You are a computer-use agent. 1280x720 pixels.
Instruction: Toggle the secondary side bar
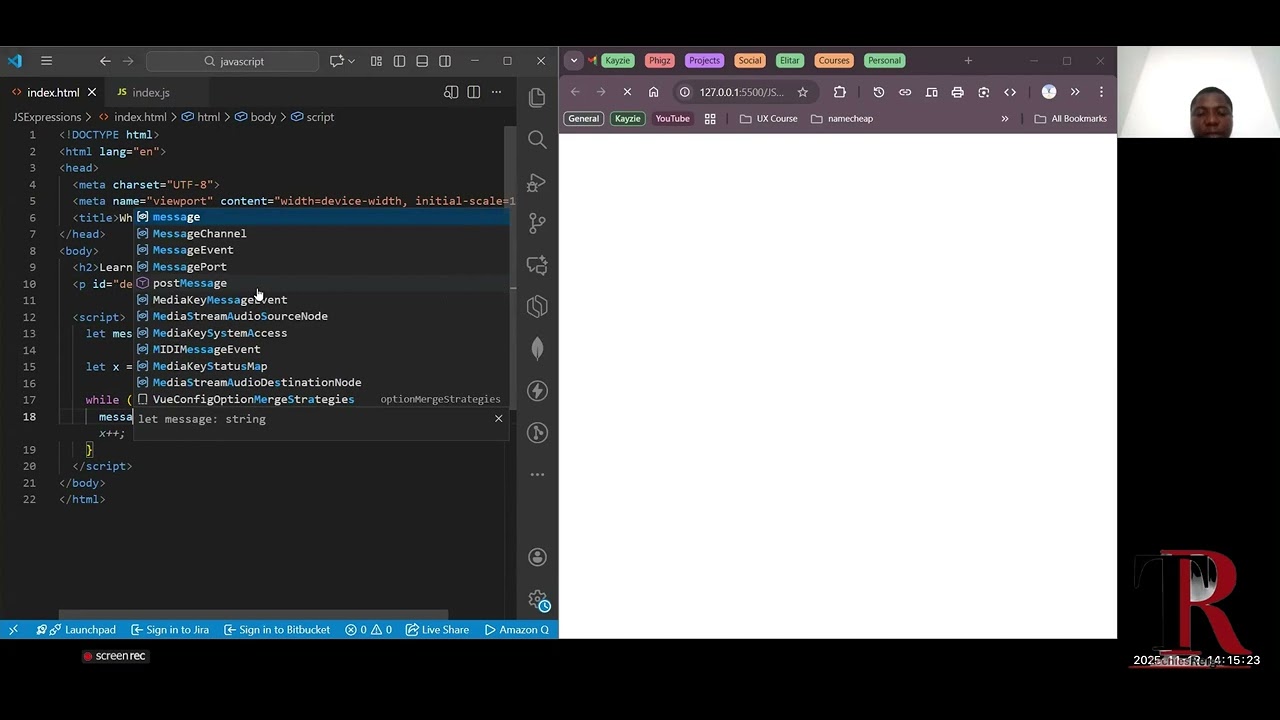coord(445,61)
